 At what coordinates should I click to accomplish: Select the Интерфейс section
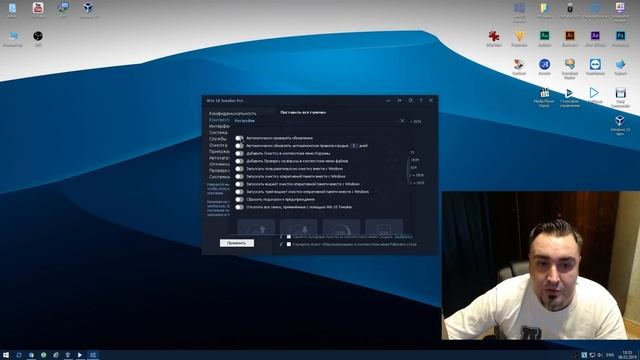pos(219,127)
